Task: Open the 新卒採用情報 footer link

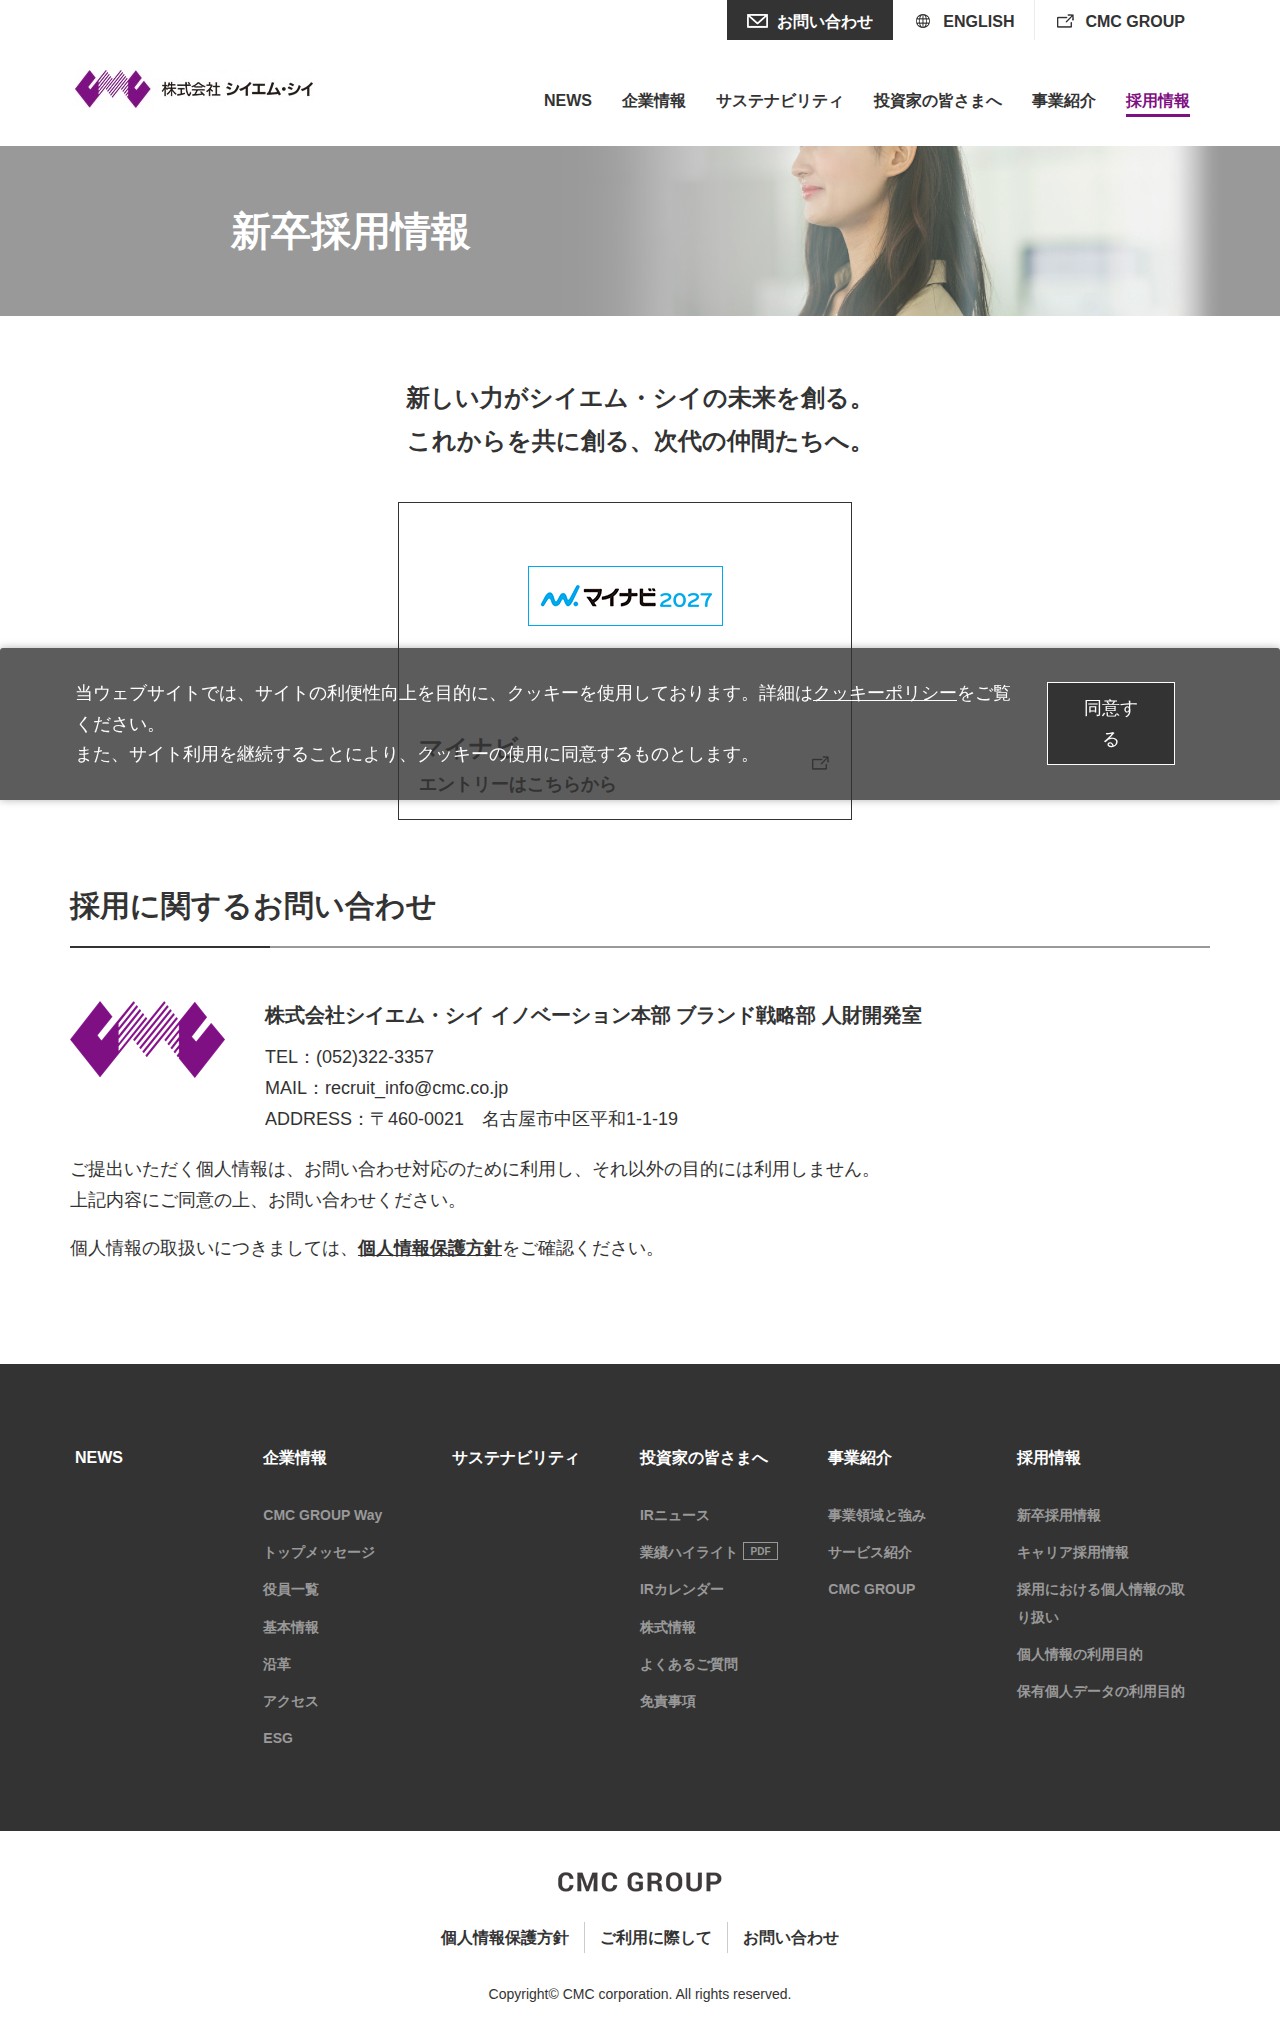Action: click(1059, 1515)
